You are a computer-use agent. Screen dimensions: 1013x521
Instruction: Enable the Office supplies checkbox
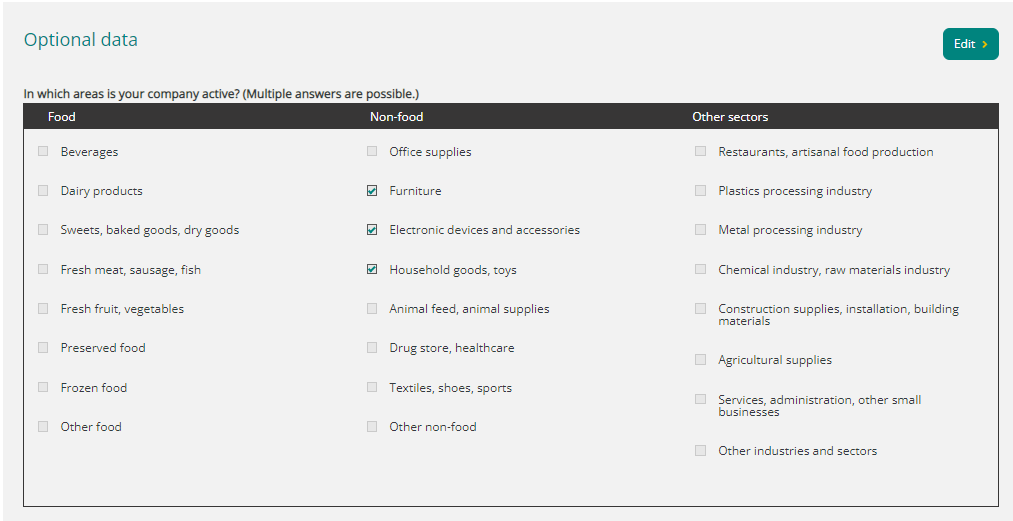pyautogui.click(x=372, y=151)
